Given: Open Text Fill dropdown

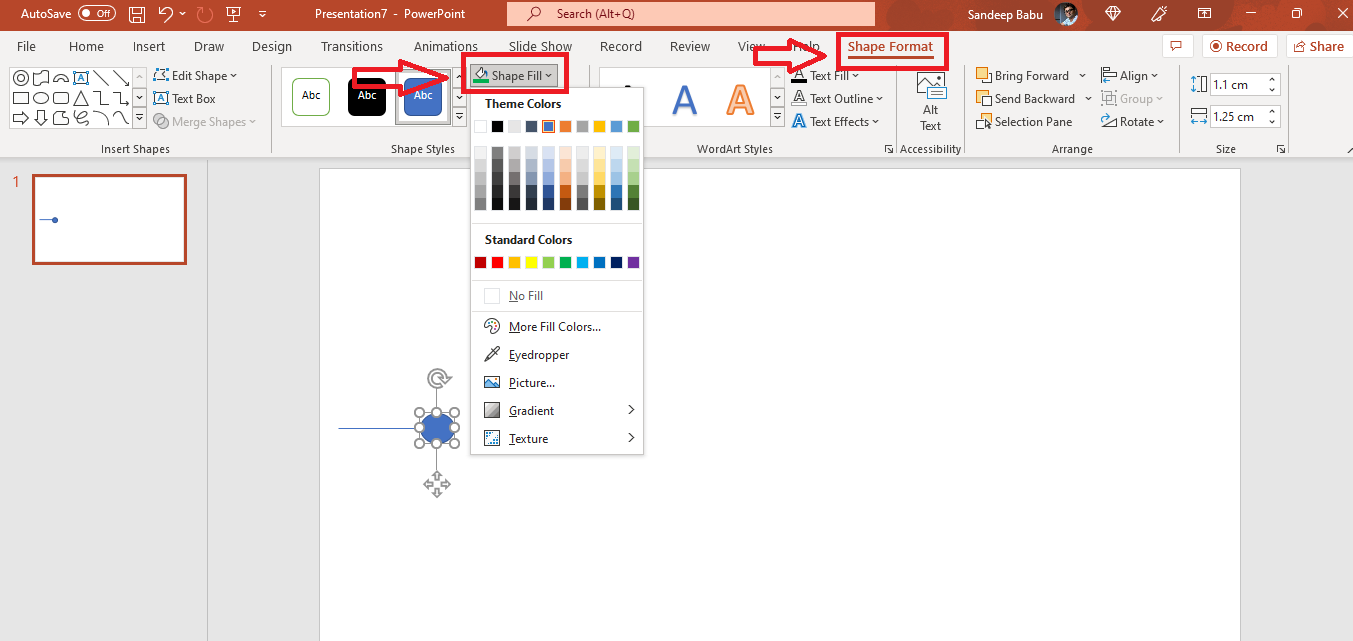Looking at the screenshot, I should [x=825, y=76].
